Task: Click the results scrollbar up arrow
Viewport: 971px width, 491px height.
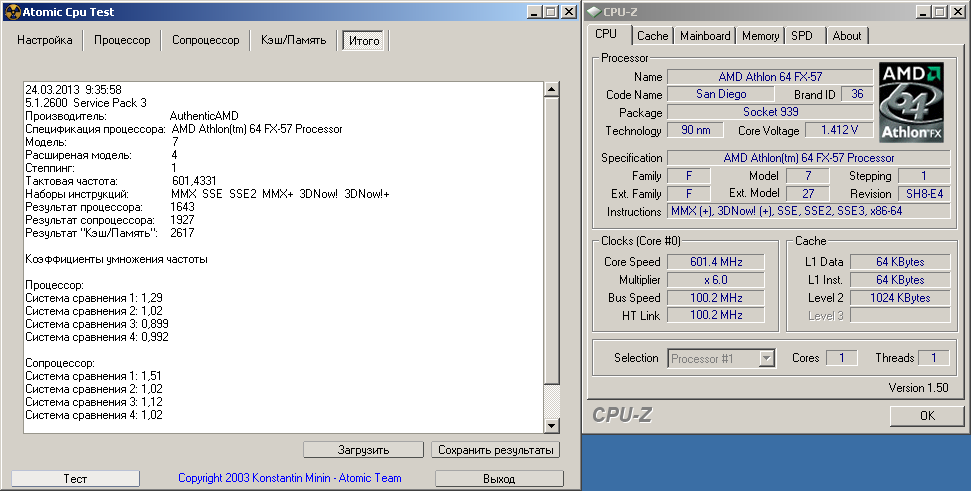Action: click(x=551, y=89)
